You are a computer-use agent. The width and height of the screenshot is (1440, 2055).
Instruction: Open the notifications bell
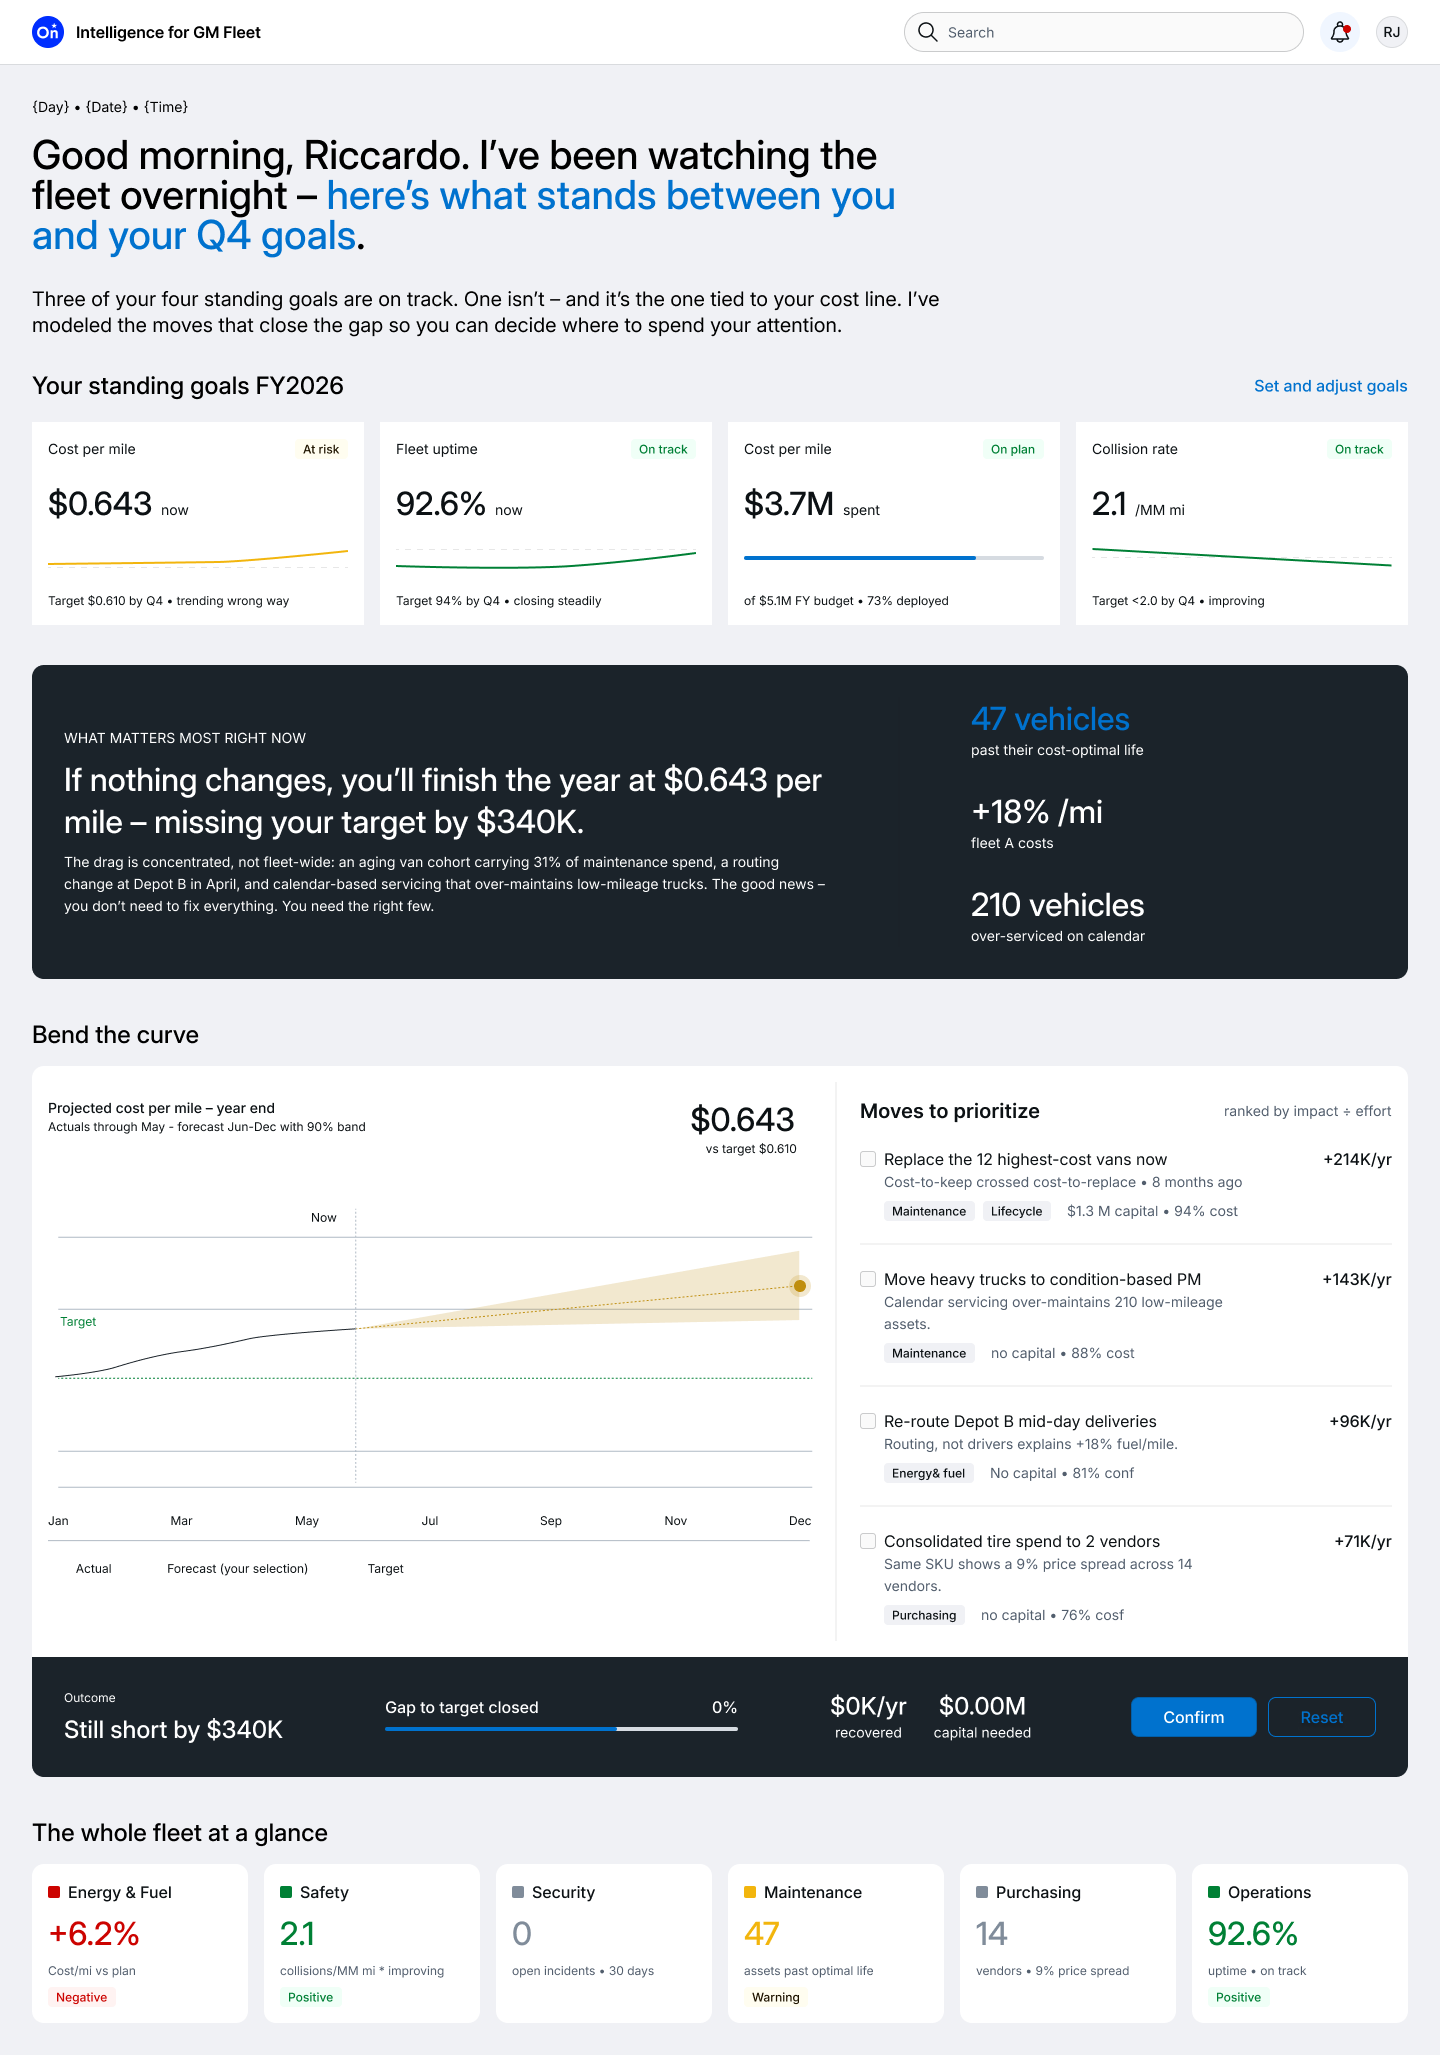[x=1340, y=32]
